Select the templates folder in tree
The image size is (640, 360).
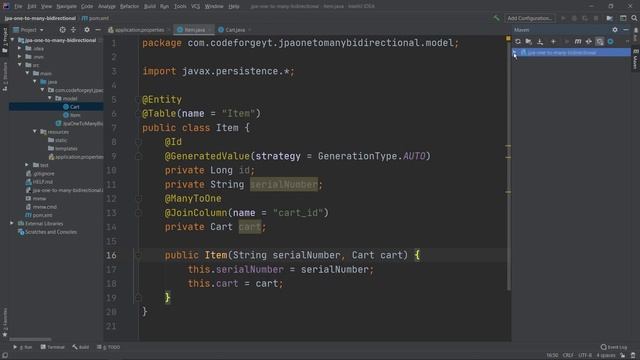62,149
